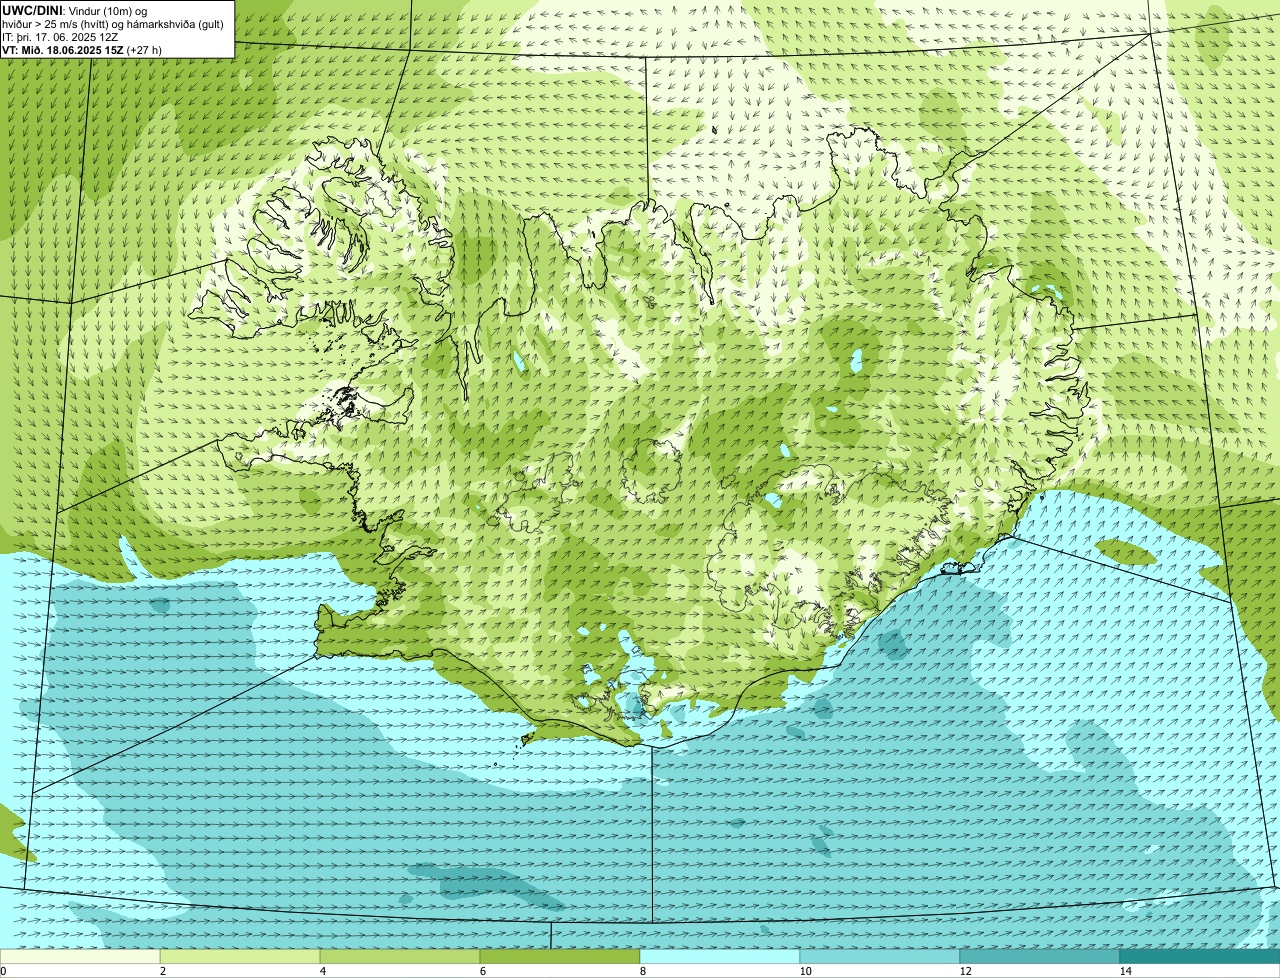The height and width of the screenshot is (978, 1280).
Task: Click the legend scale label "6"
Action: point(483,971)
